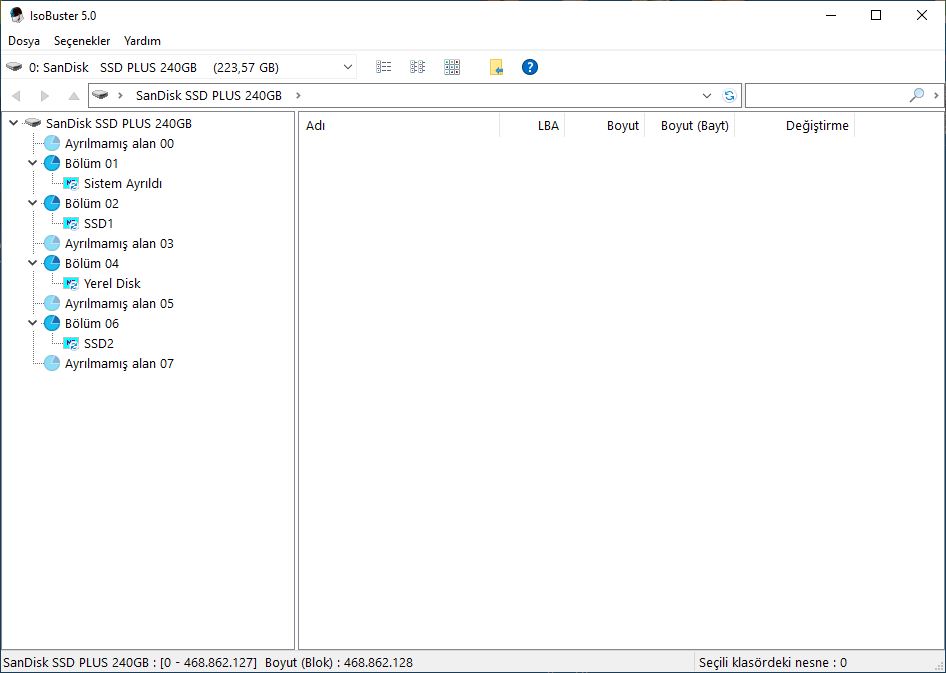
Task: Open the address bar history dropdown
Action: (x=707, y=95)
